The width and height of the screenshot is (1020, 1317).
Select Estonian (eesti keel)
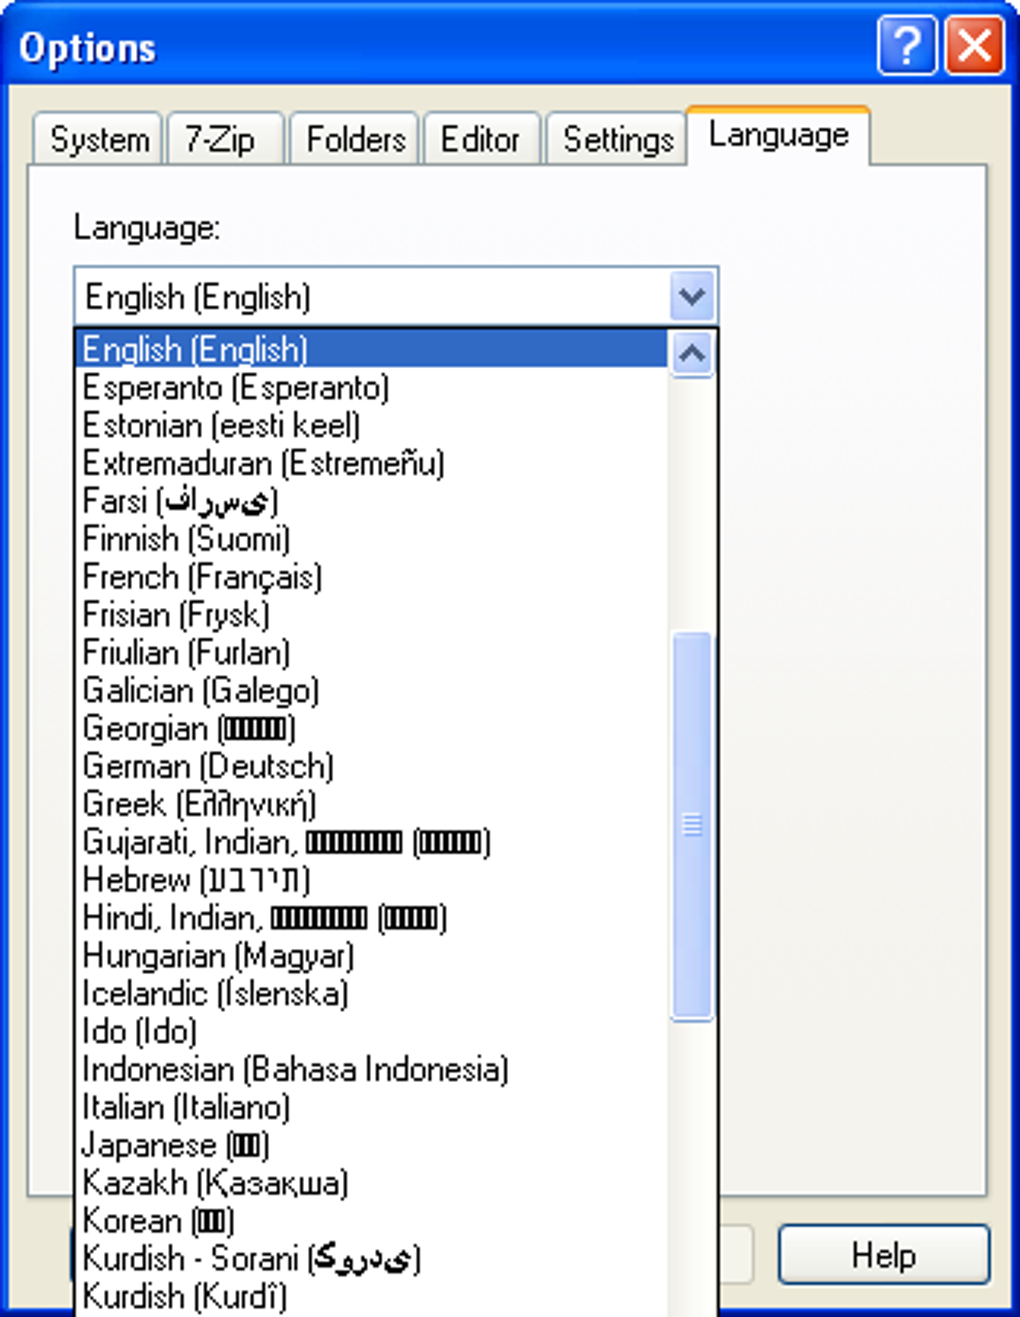(x=371, y=425)
